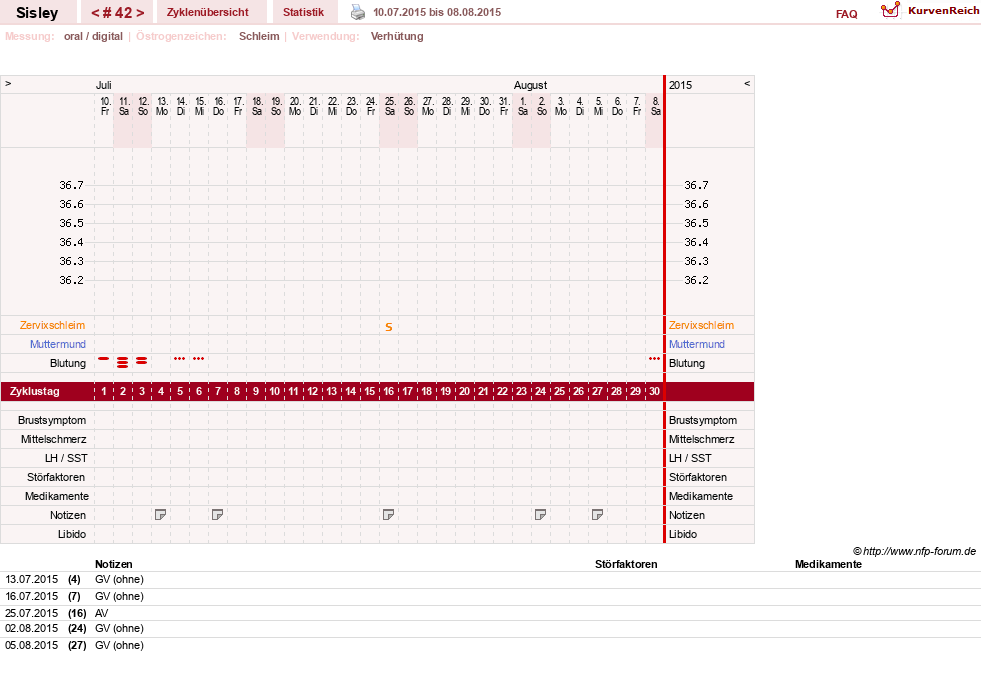Click right Zervixschleim row label
Viewport: 981px width, 683px height.
[701, 325]
